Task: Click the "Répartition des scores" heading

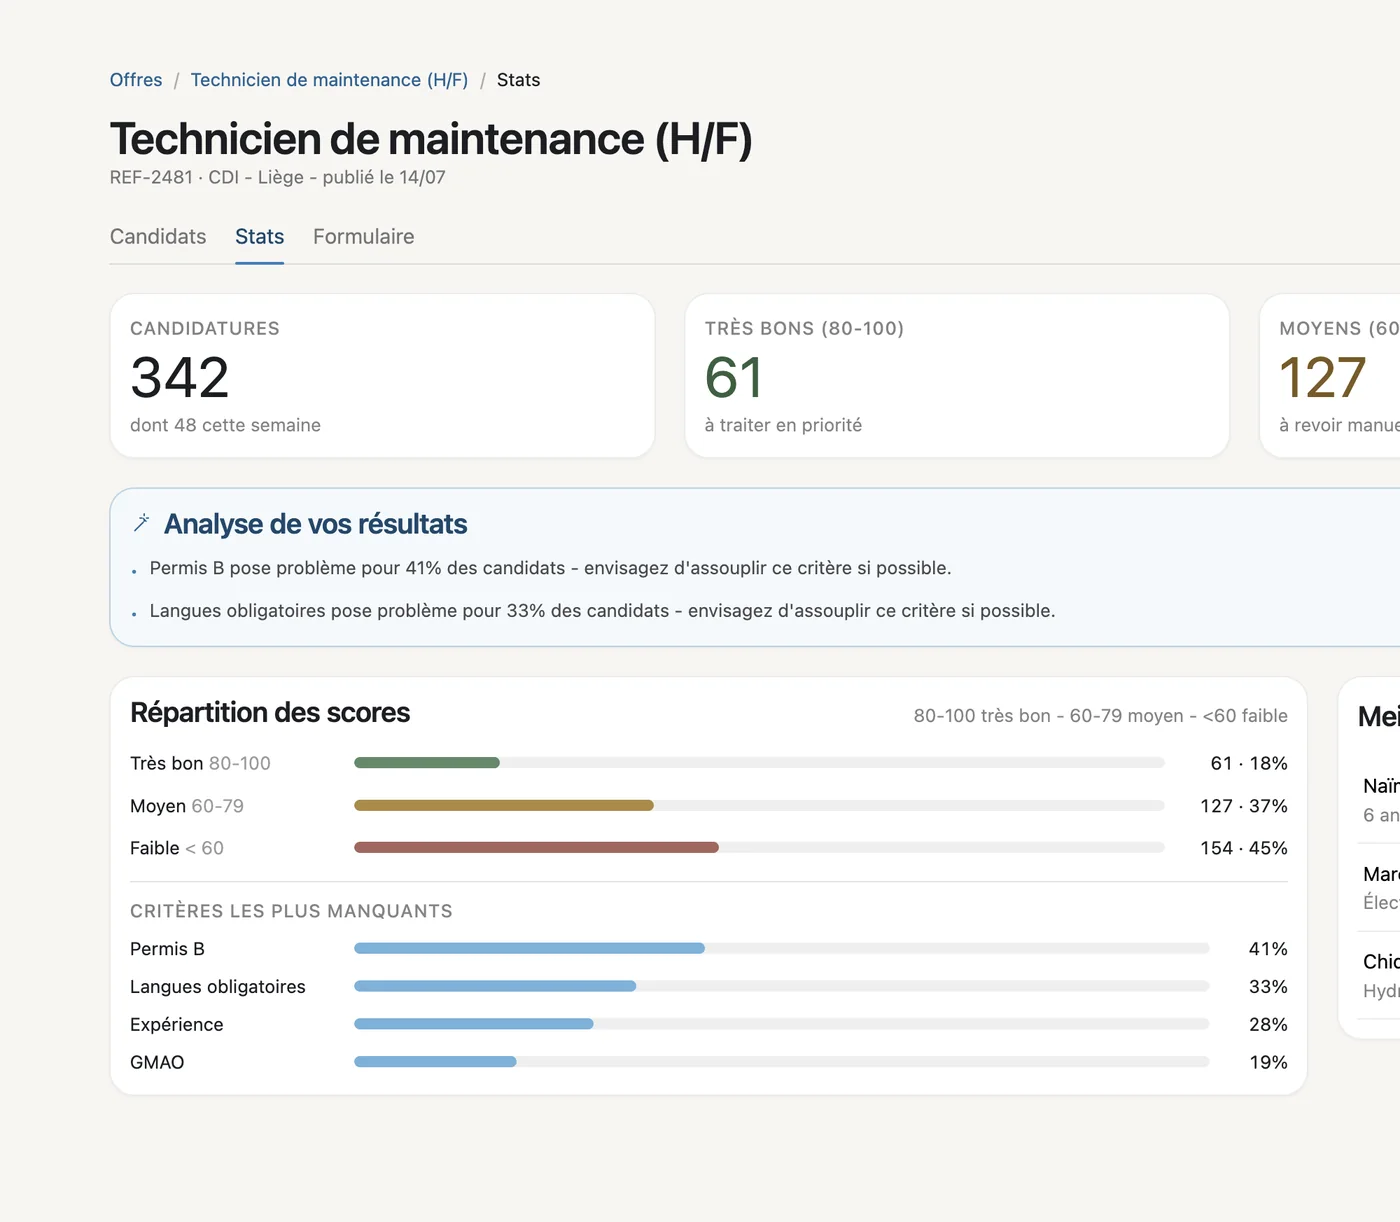Action: [270, 713]
